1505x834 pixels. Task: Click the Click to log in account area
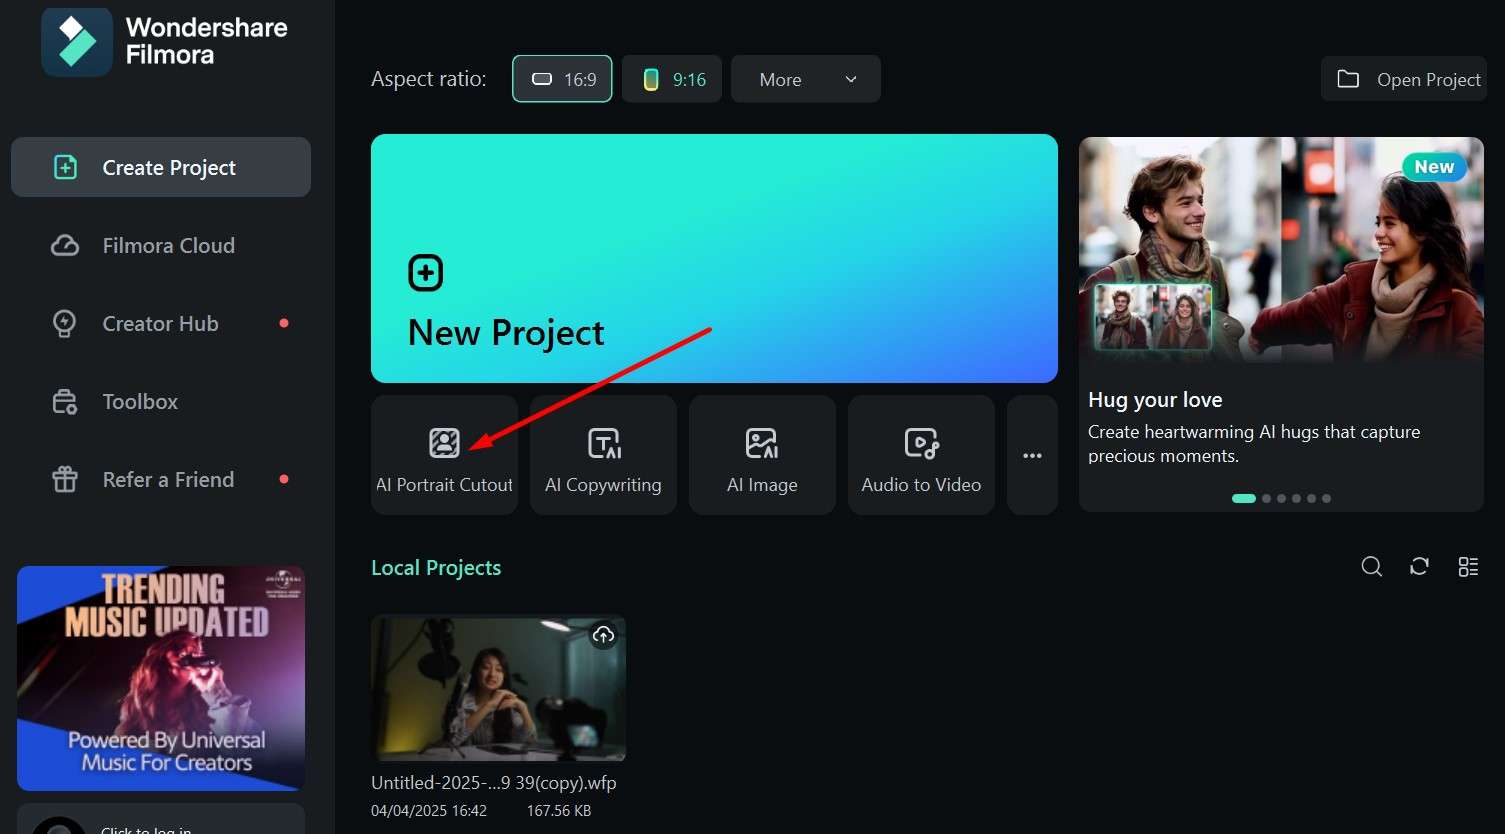(161, 819)
